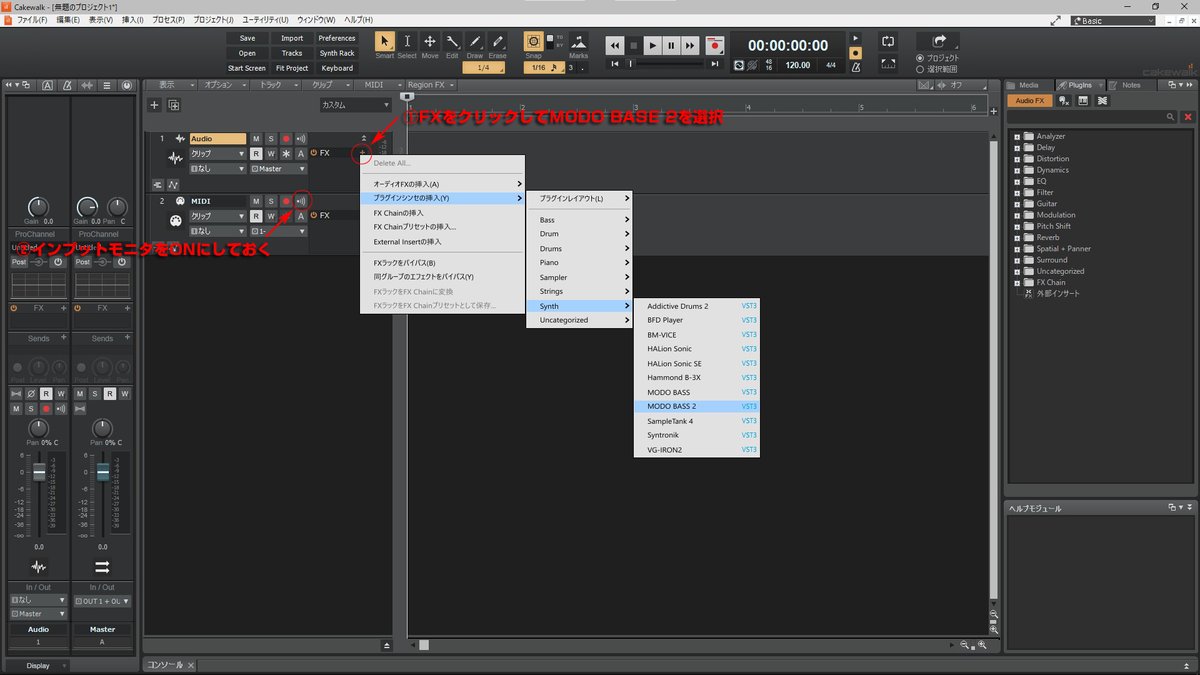1200x675 pixels.
Task: Enable write automation on Audio track
Action: [x=270, y=154]
